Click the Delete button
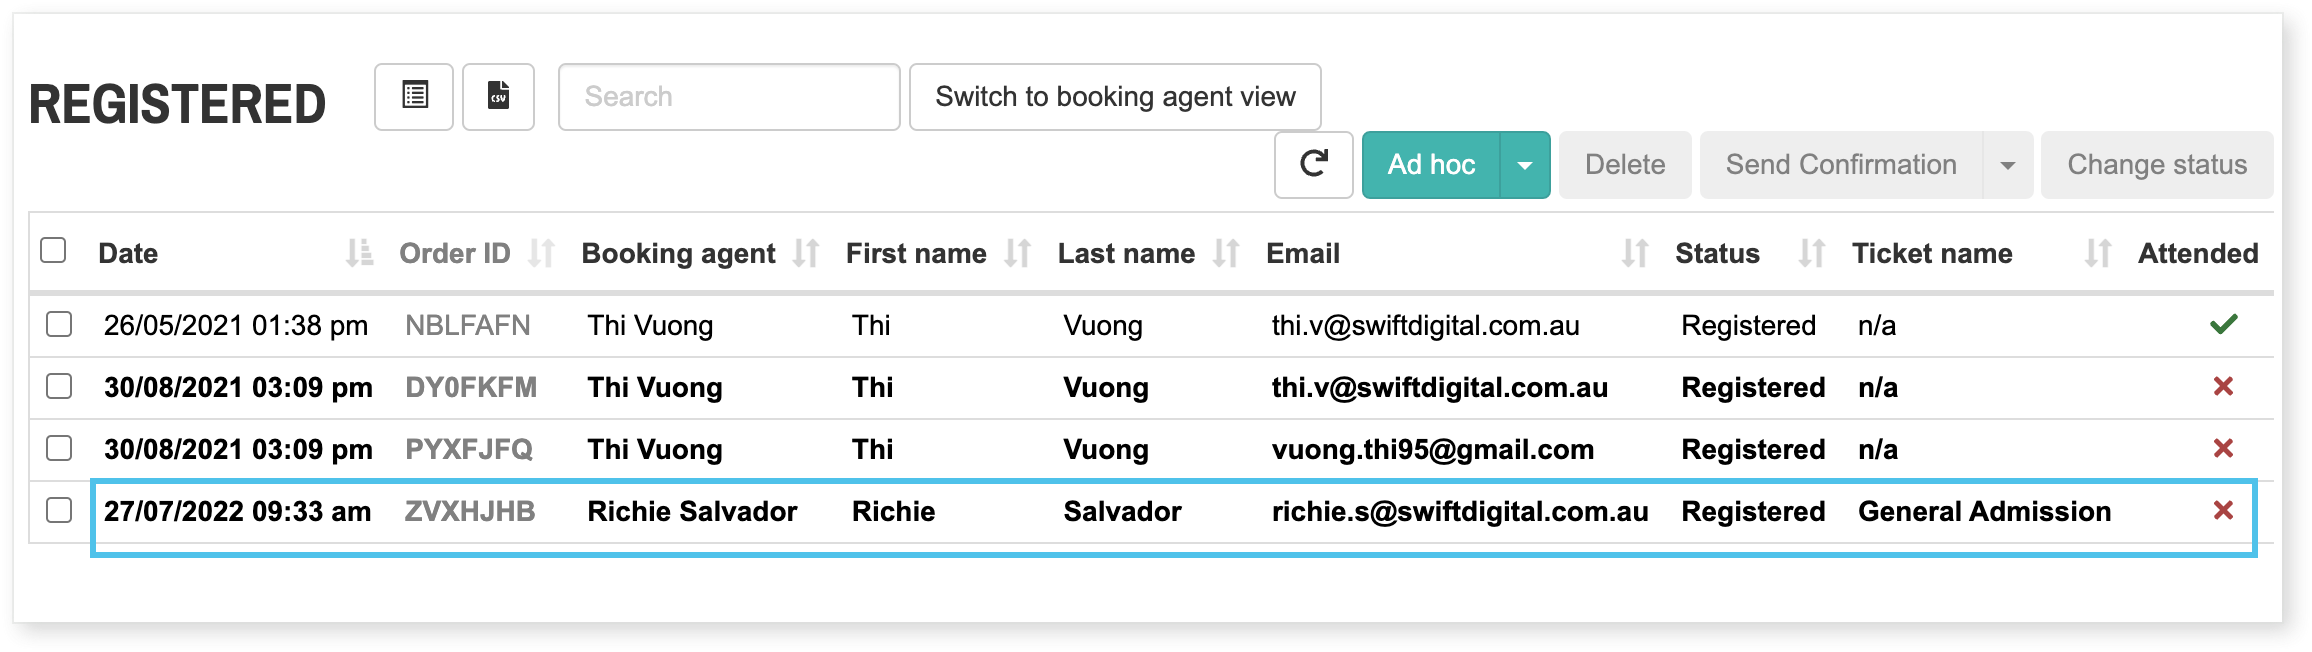The width and height of the screenshot is (2312, 652). point(1625,165)
